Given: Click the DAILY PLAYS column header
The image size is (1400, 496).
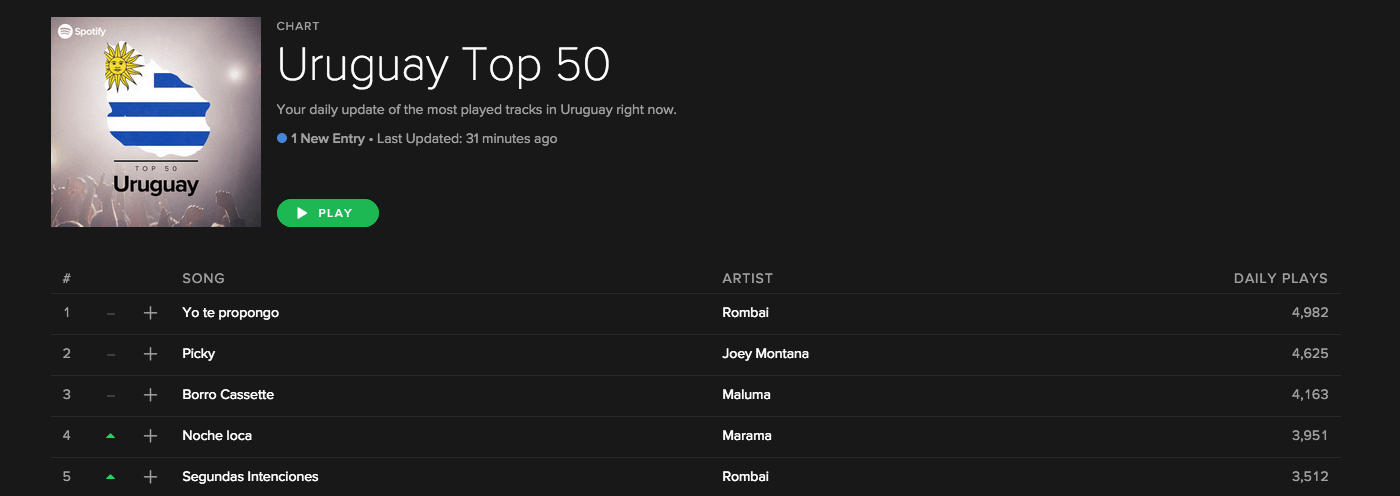Looking at the screenshot, I should pos(1280,278).
